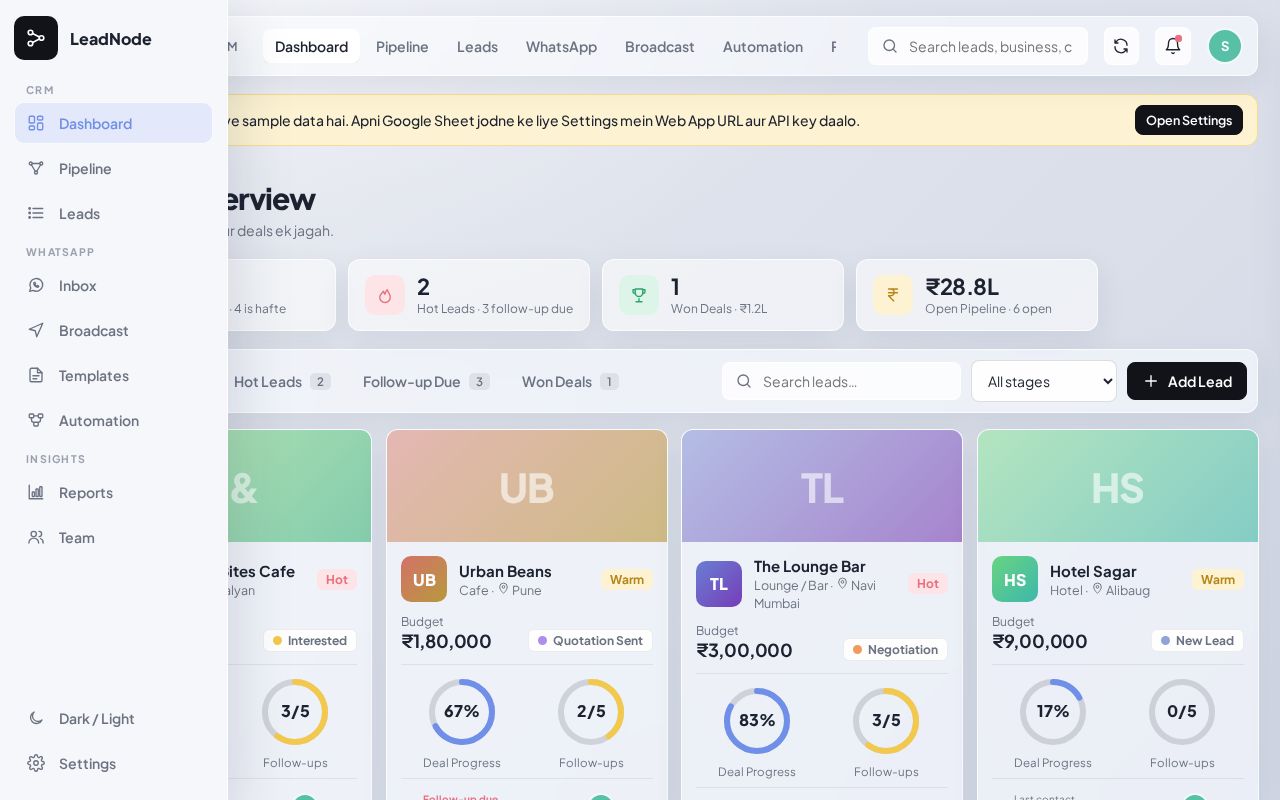The height and width of the screenshot is (800, 1280).
Task: Click the Open Pipeline rupee icon
Action: point(893,295)
